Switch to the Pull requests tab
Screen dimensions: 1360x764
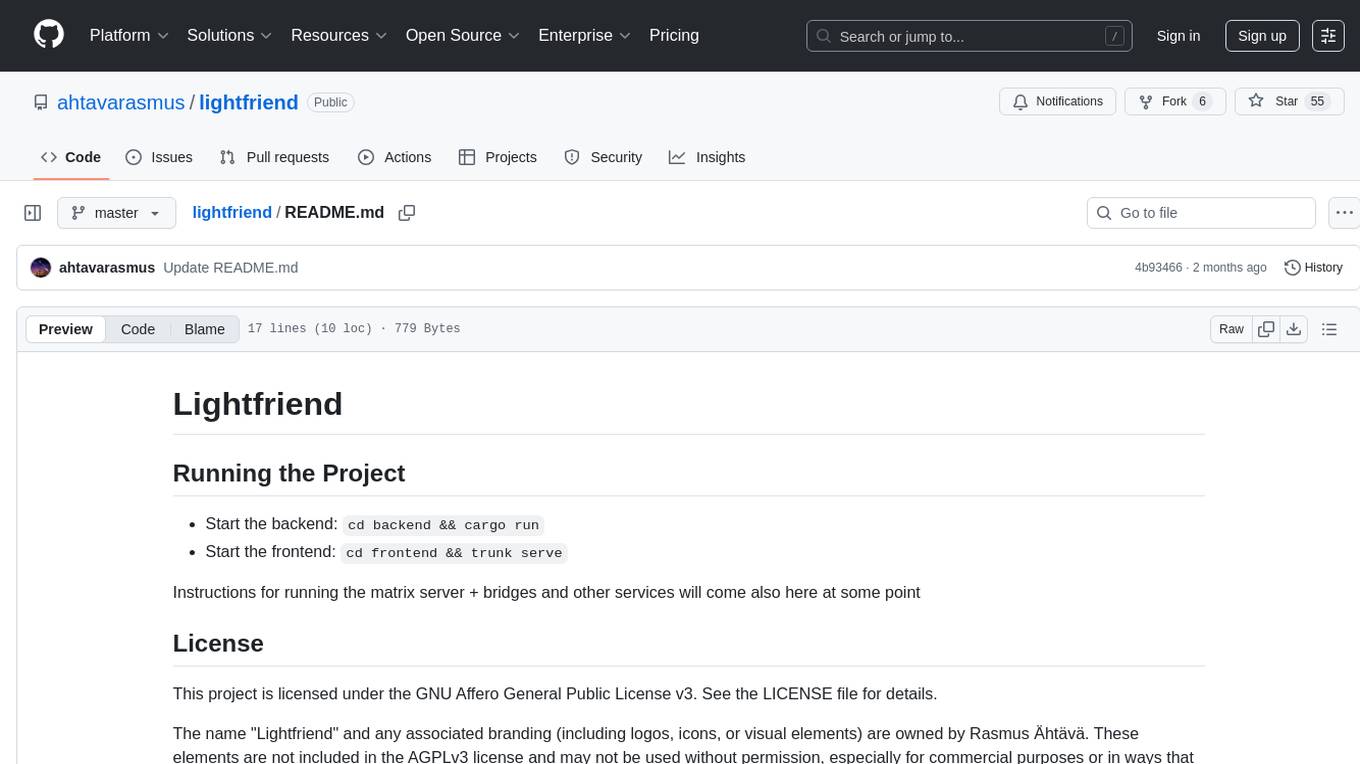(274, 157)
